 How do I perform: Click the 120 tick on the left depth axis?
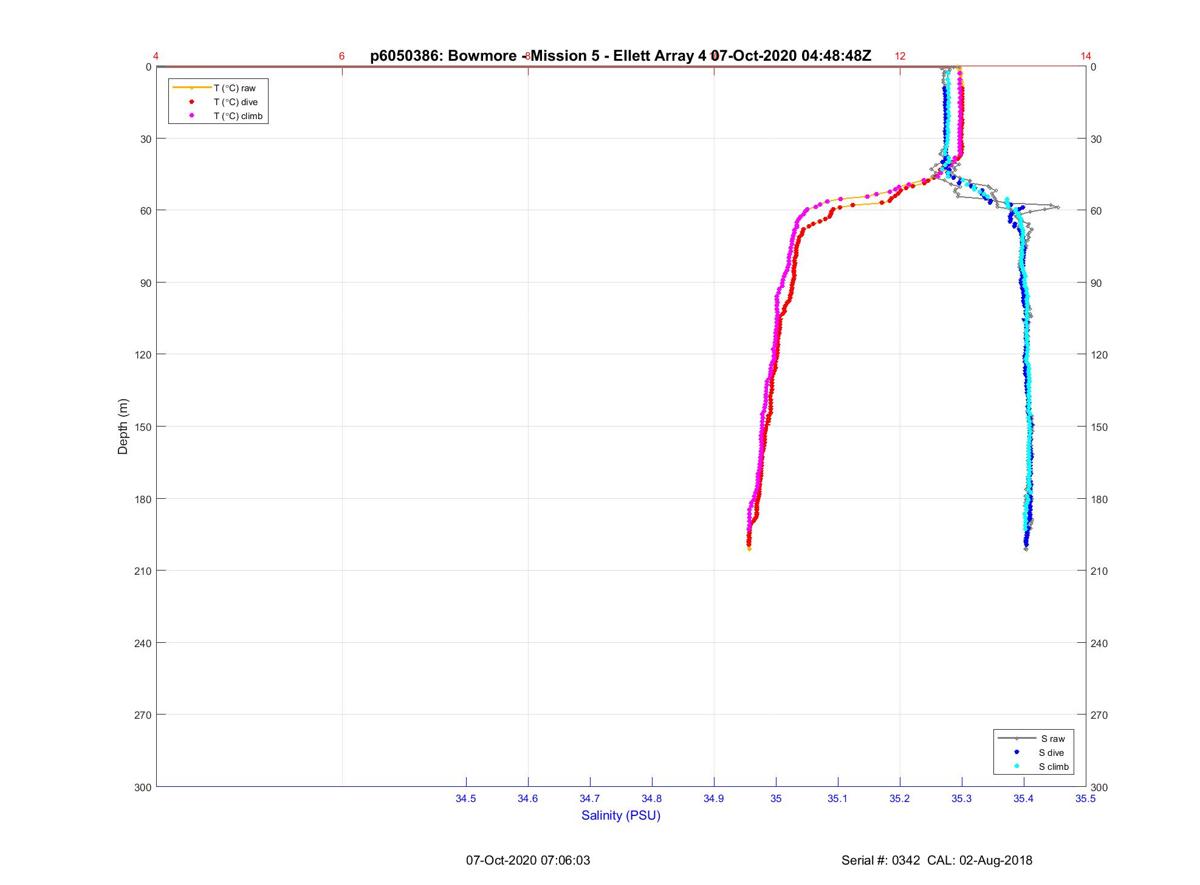(x=143, y=355)
